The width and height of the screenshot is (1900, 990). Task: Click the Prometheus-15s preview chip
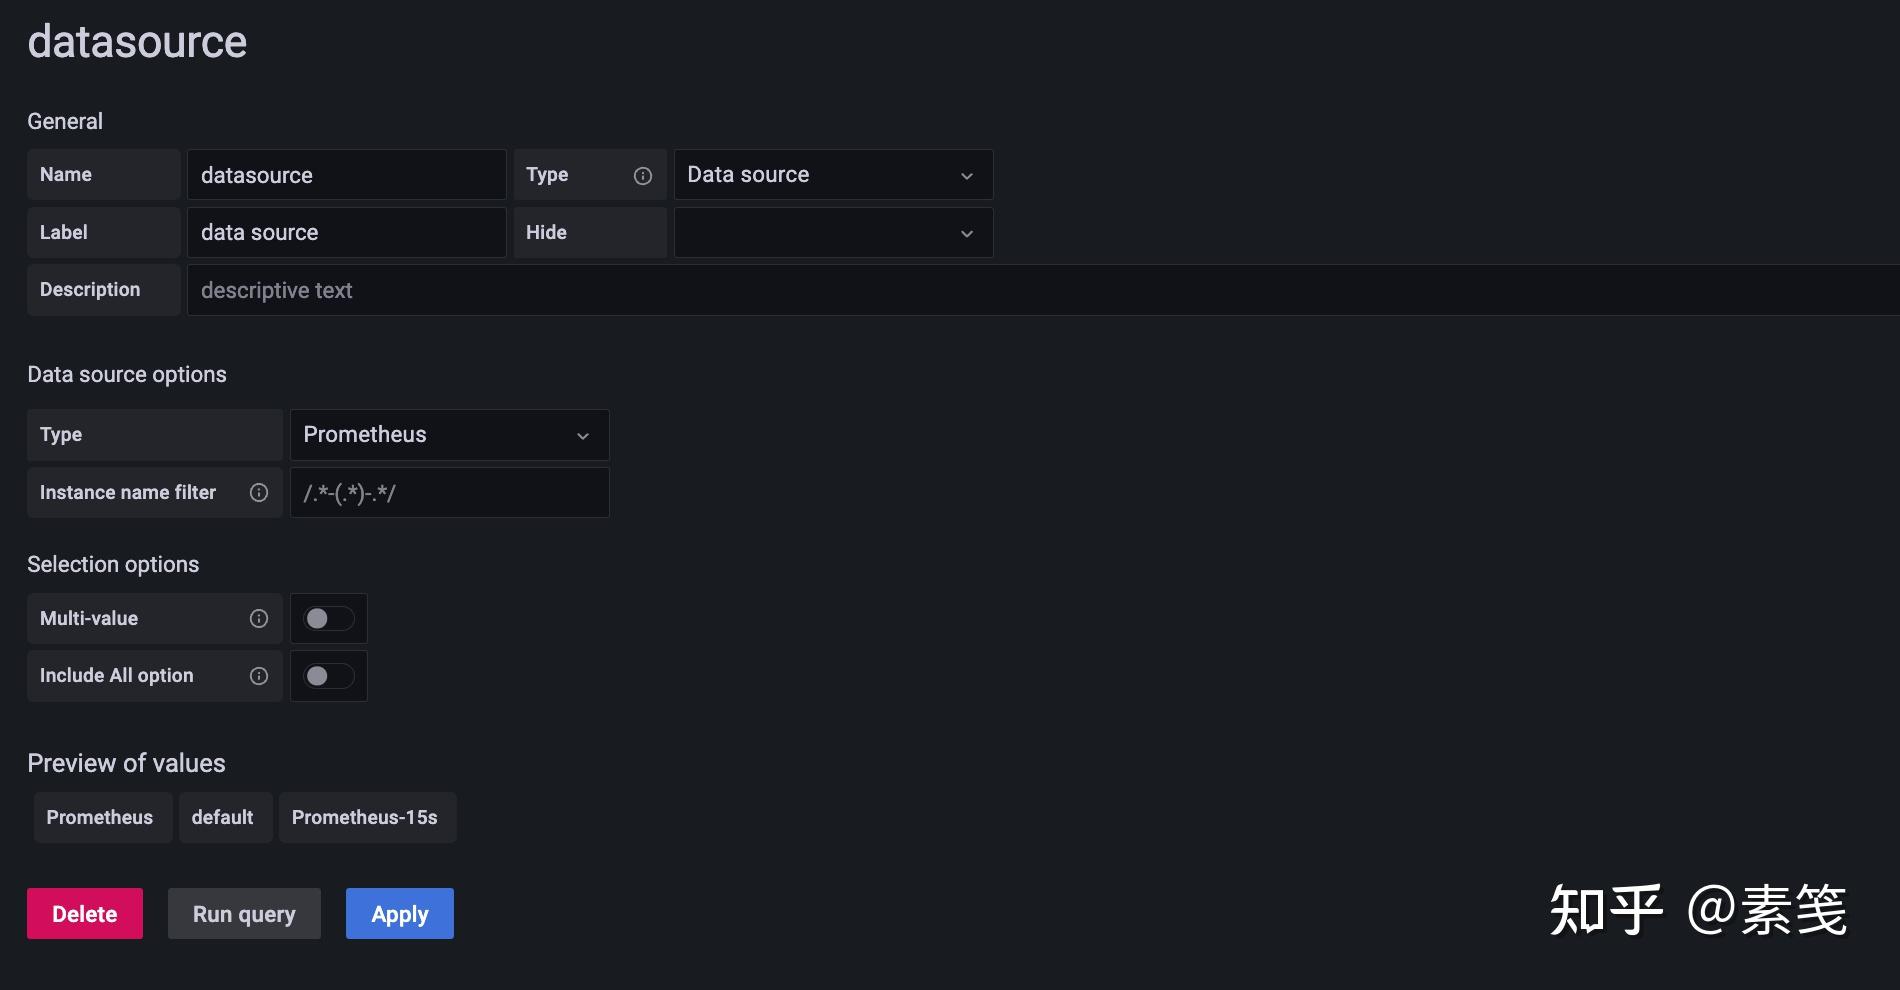click(365, 818)
